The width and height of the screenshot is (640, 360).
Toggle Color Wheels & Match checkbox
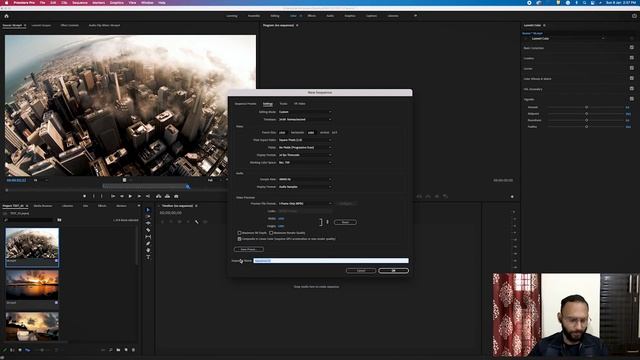(x=631, y=78)
